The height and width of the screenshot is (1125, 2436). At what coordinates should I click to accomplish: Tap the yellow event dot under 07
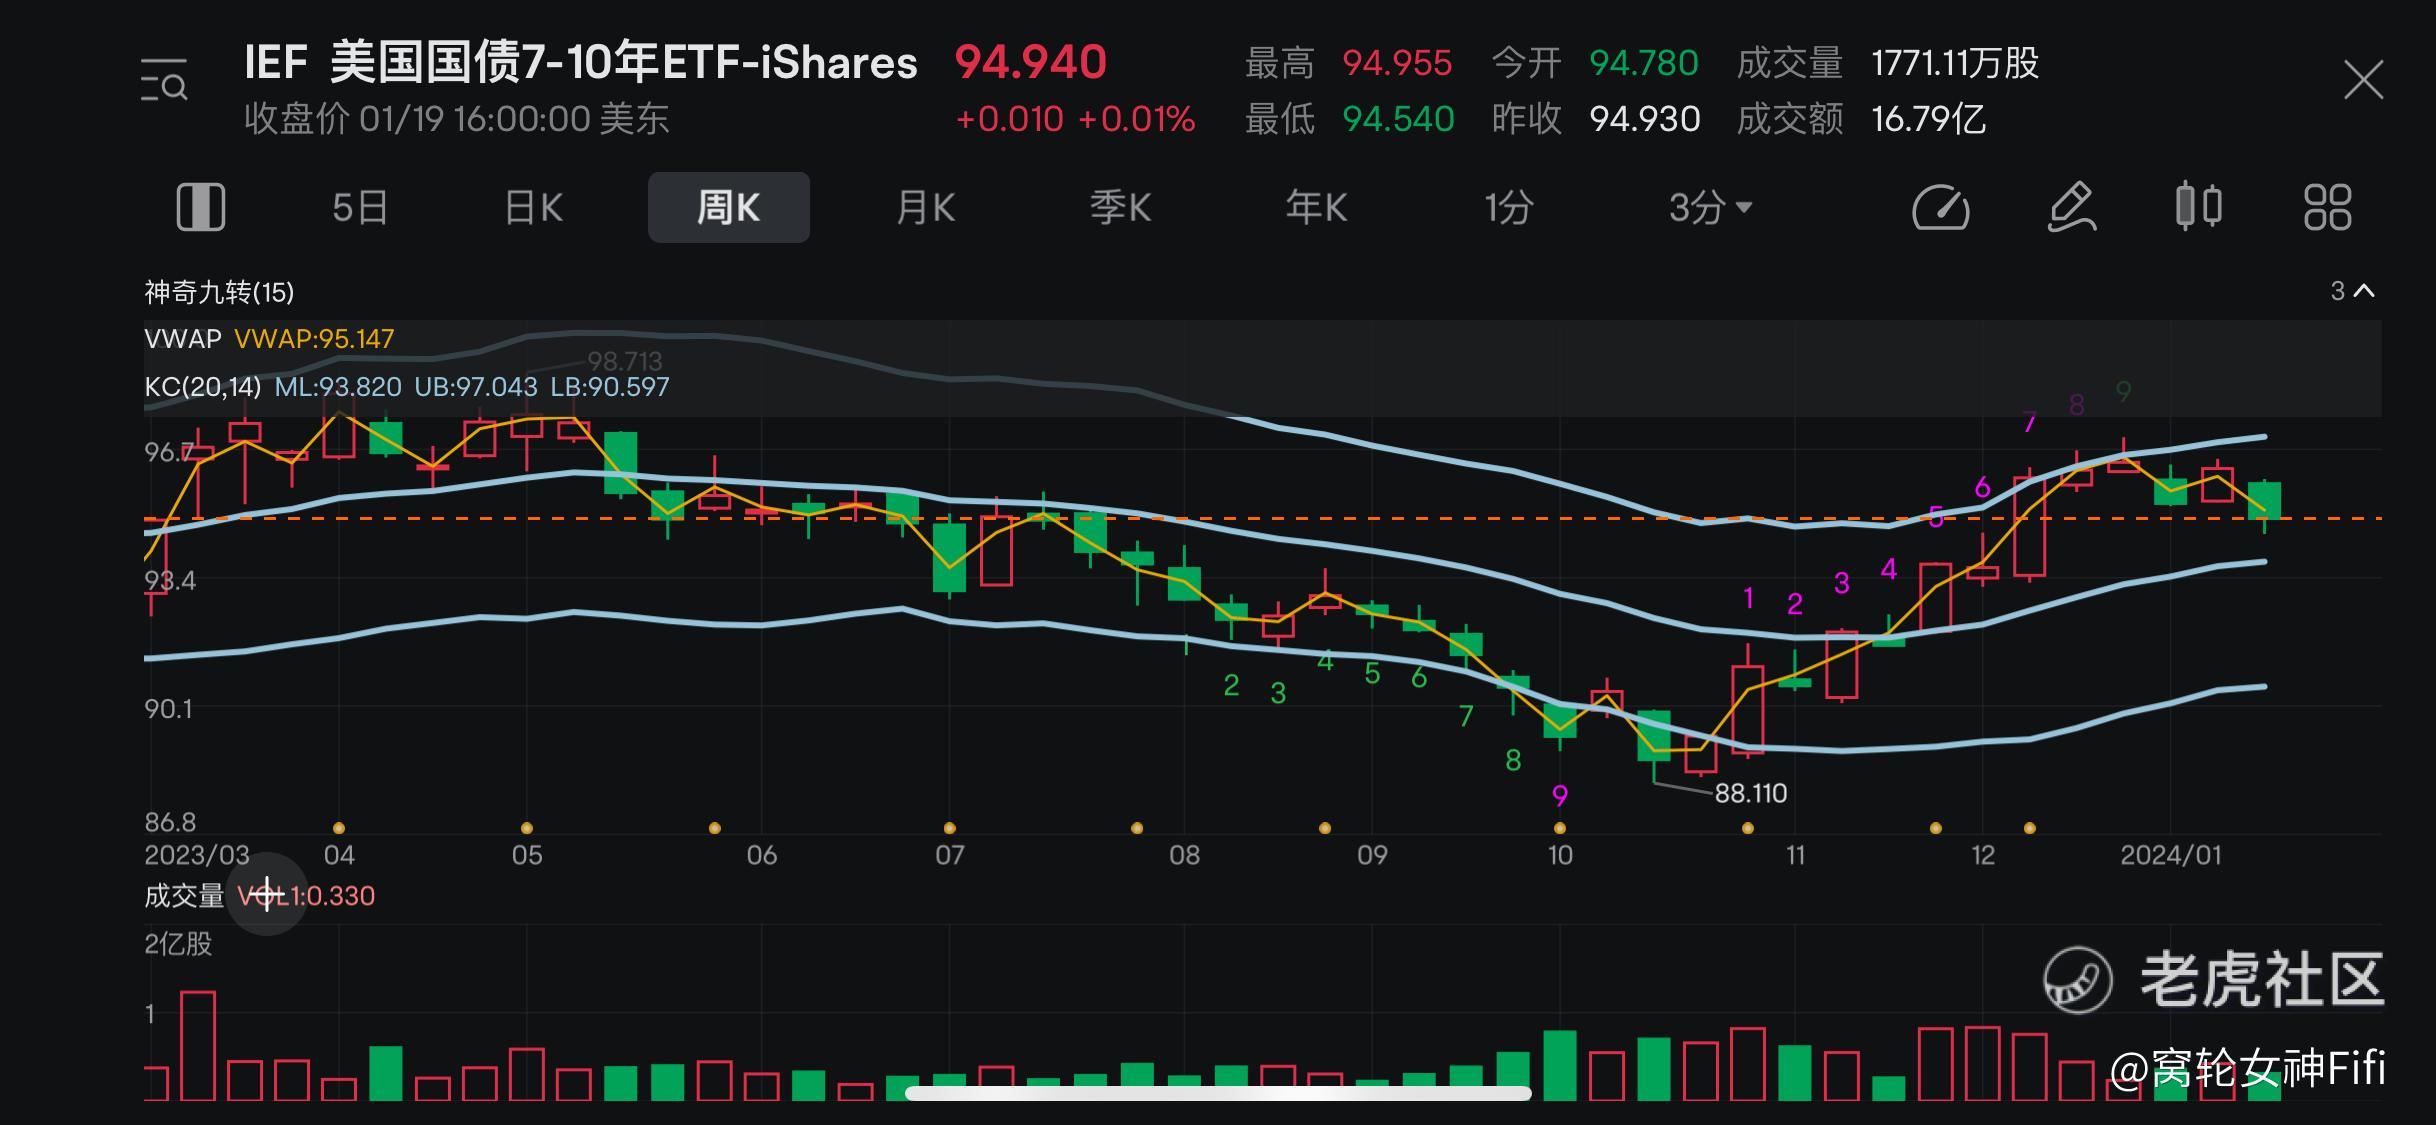click(950, 828)
